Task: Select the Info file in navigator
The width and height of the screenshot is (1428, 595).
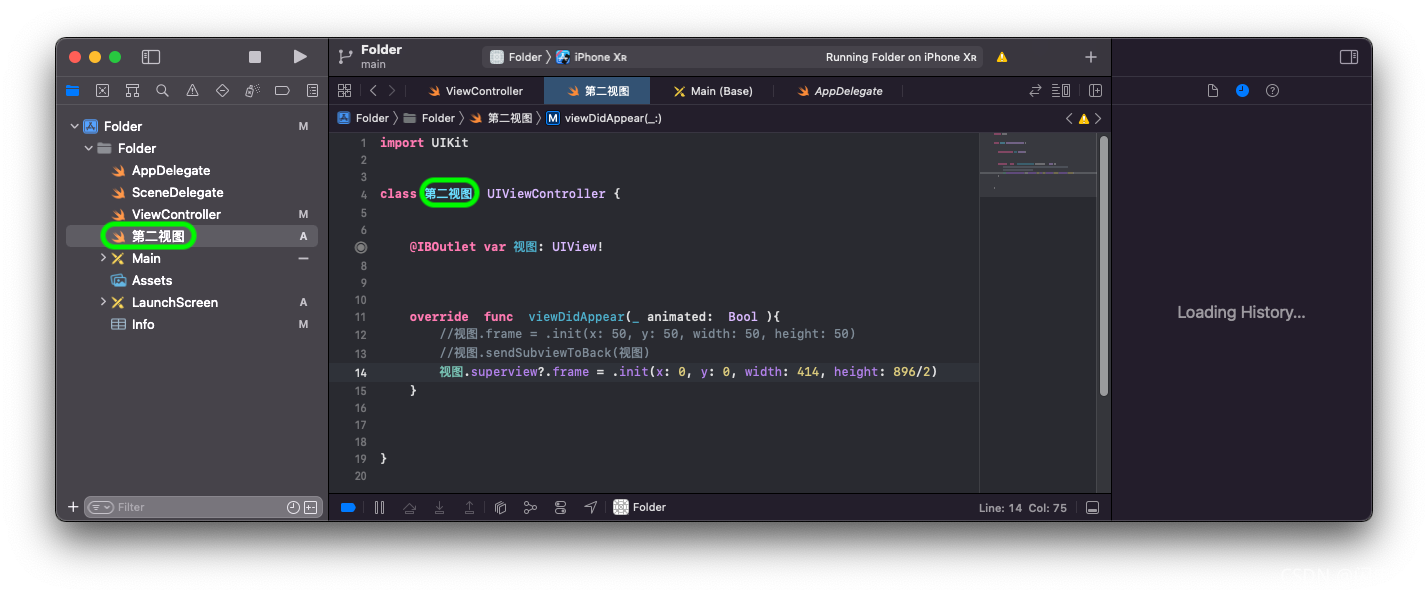Action: 143,324
